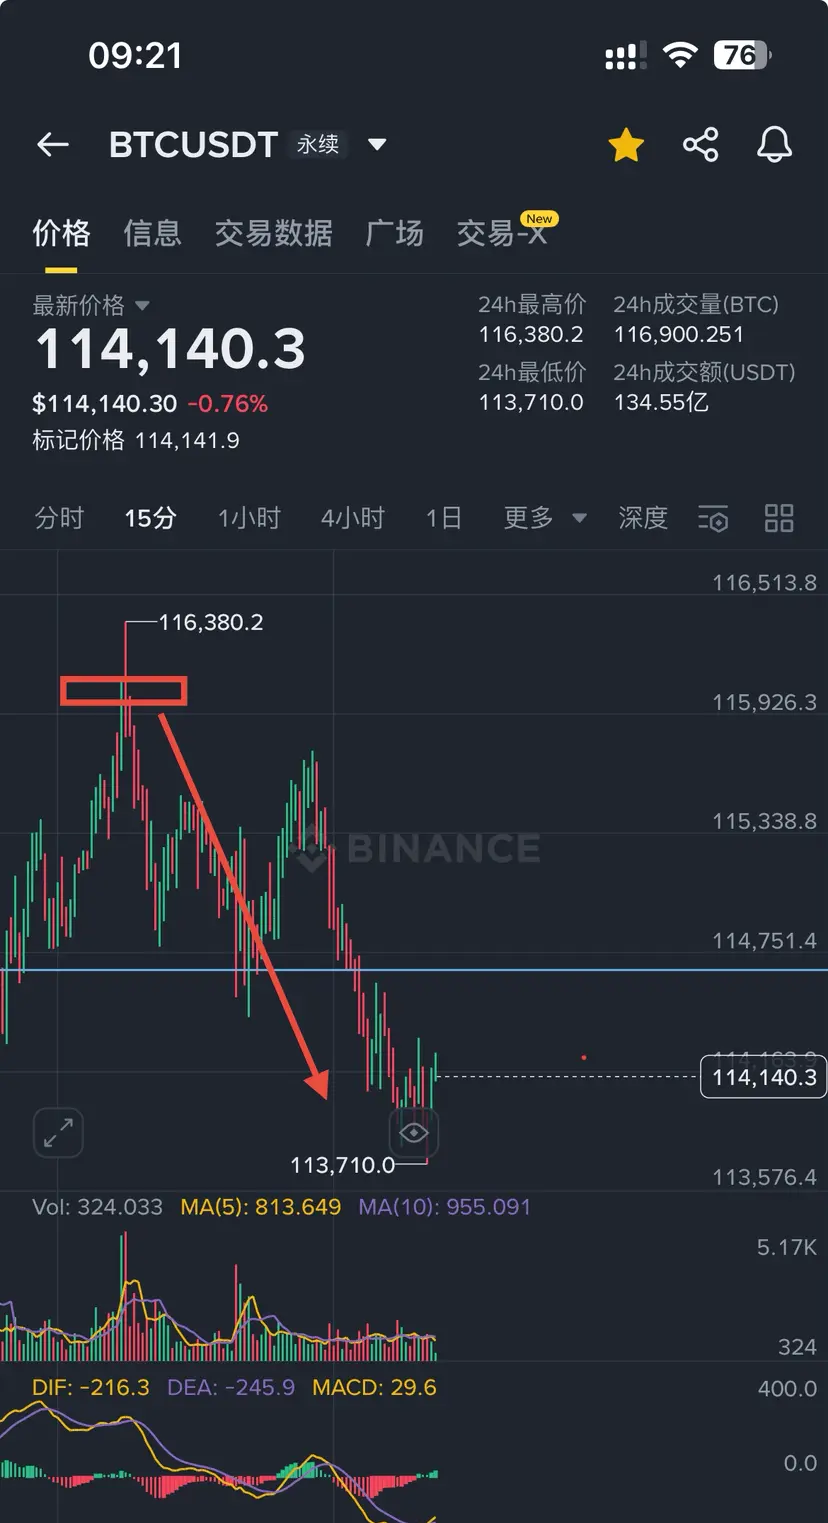This screenshot has width=828, height=1523.
Task: Open the price alert bell
Action: coord(774,145)
